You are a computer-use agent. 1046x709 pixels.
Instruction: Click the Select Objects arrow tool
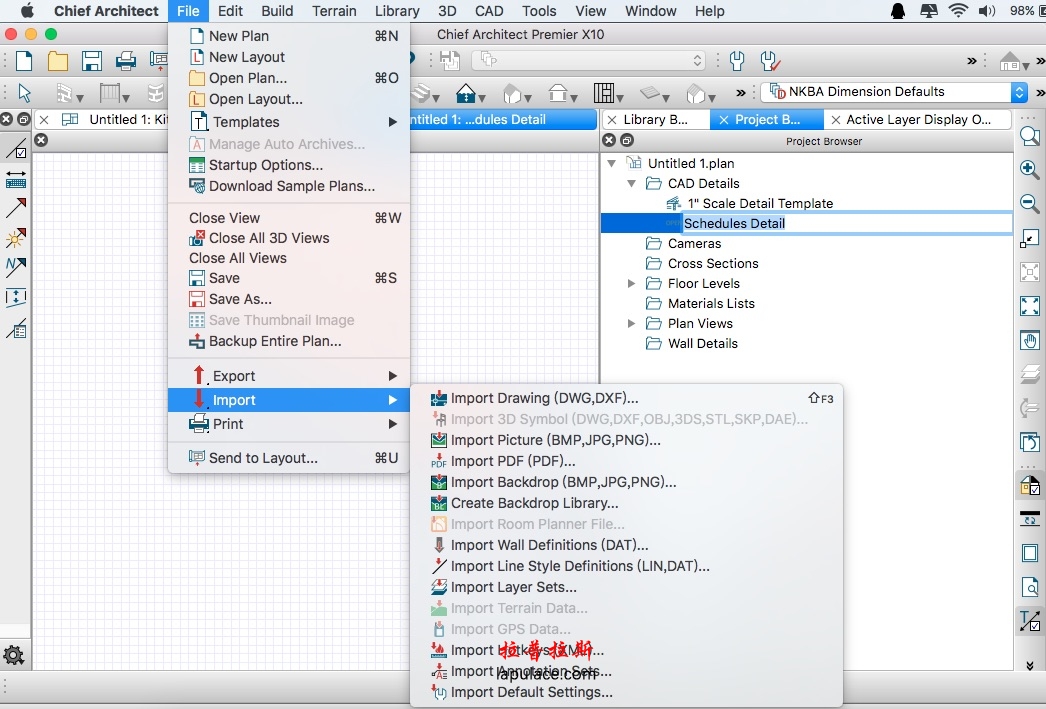tap(24, 93)
